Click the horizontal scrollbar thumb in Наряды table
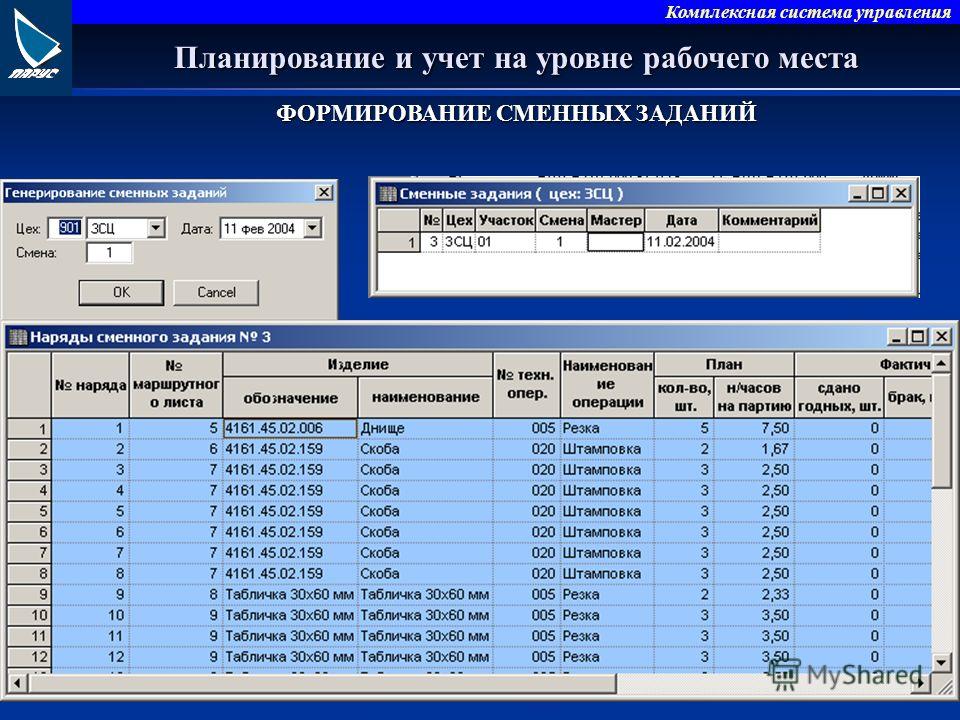The width and height of the screenshot is (960, 720). (321, 683)
